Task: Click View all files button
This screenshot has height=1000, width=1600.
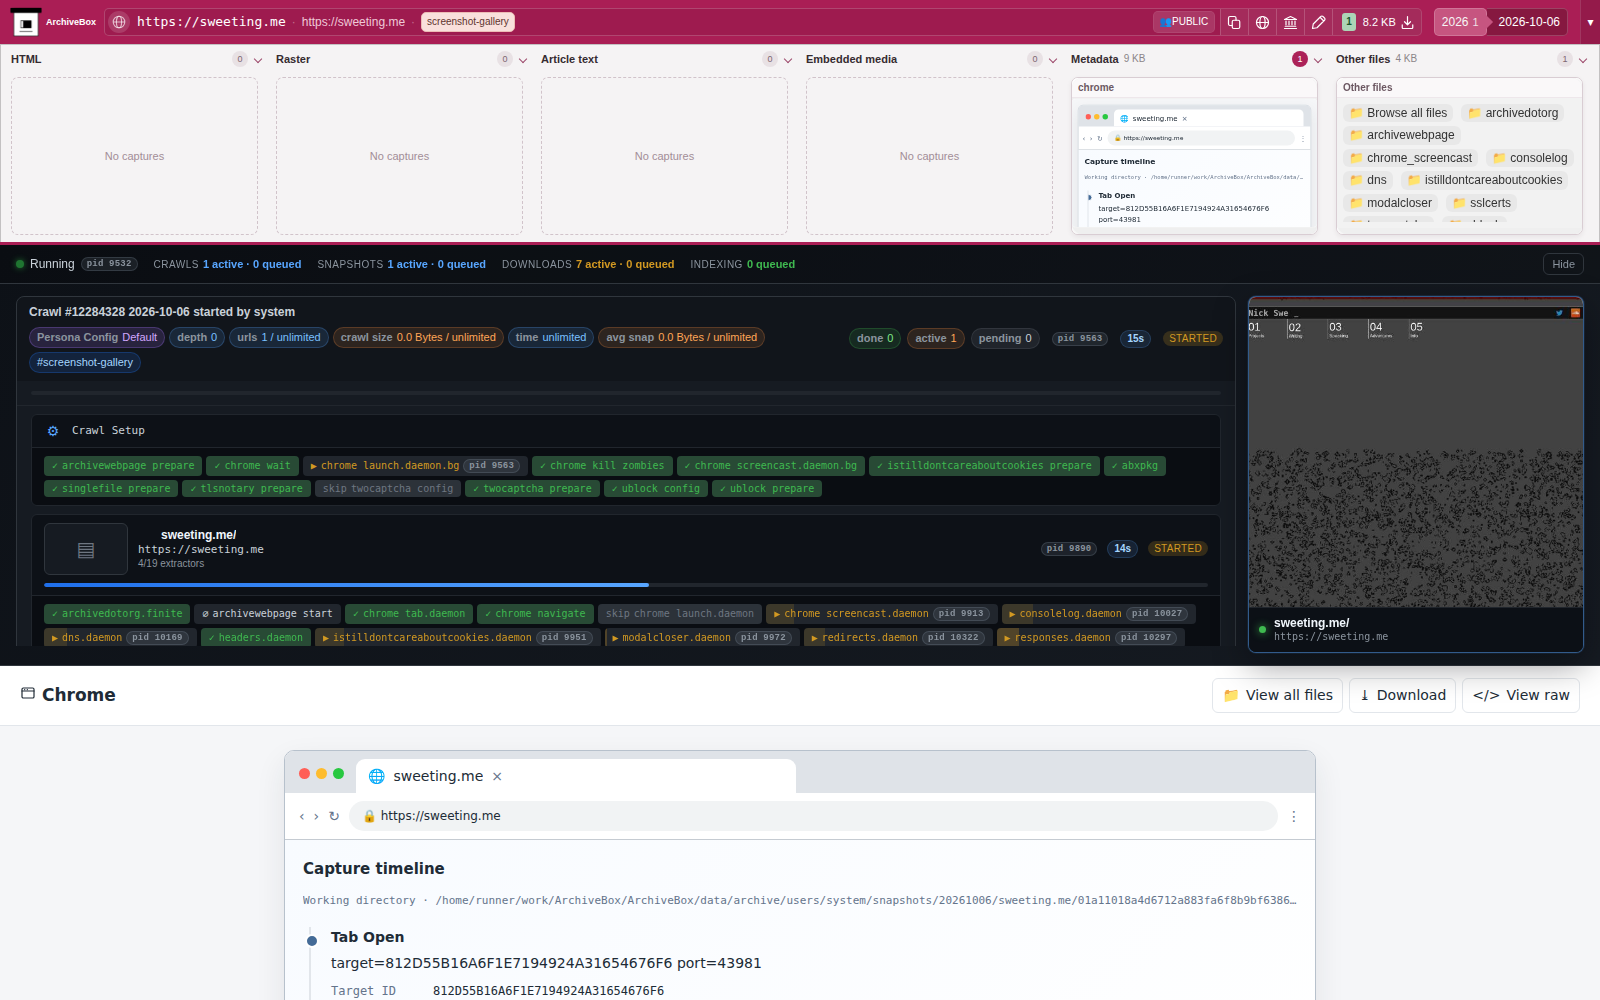Action: (1278, 695)
